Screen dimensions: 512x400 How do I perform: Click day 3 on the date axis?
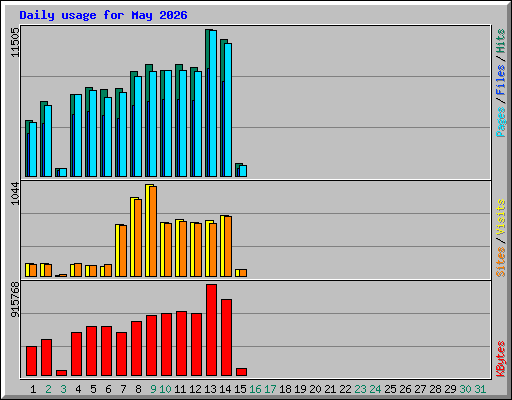coord(63,389)
